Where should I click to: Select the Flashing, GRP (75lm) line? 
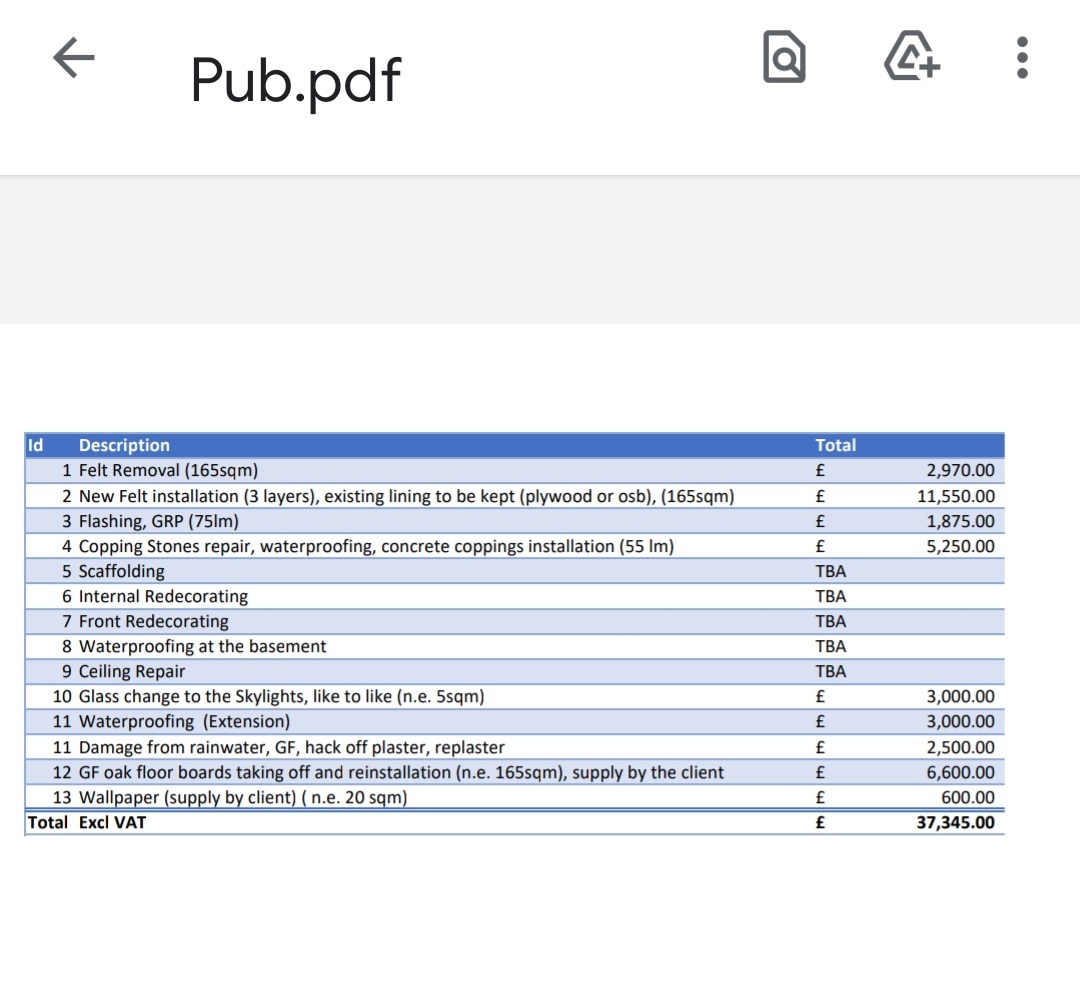158,521
